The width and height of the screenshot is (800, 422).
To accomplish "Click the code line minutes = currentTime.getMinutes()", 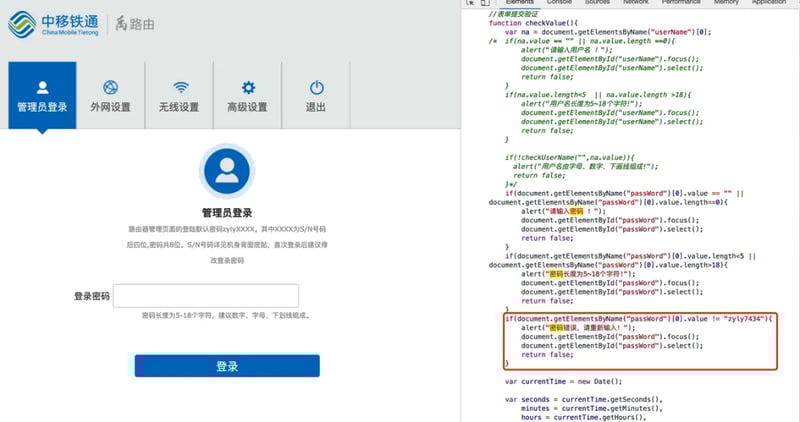I will click(x=591, y=408).
